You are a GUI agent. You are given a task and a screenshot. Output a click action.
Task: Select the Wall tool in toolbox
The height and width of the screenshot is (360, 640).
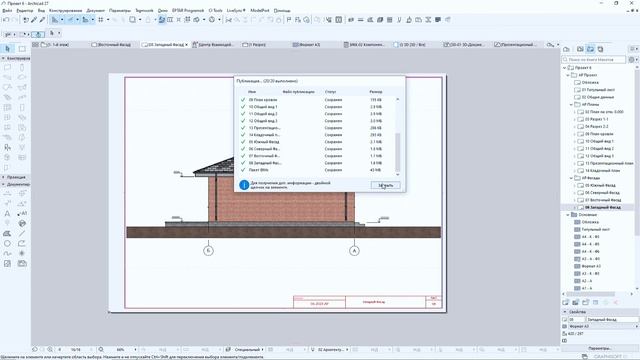pos(7,67)
